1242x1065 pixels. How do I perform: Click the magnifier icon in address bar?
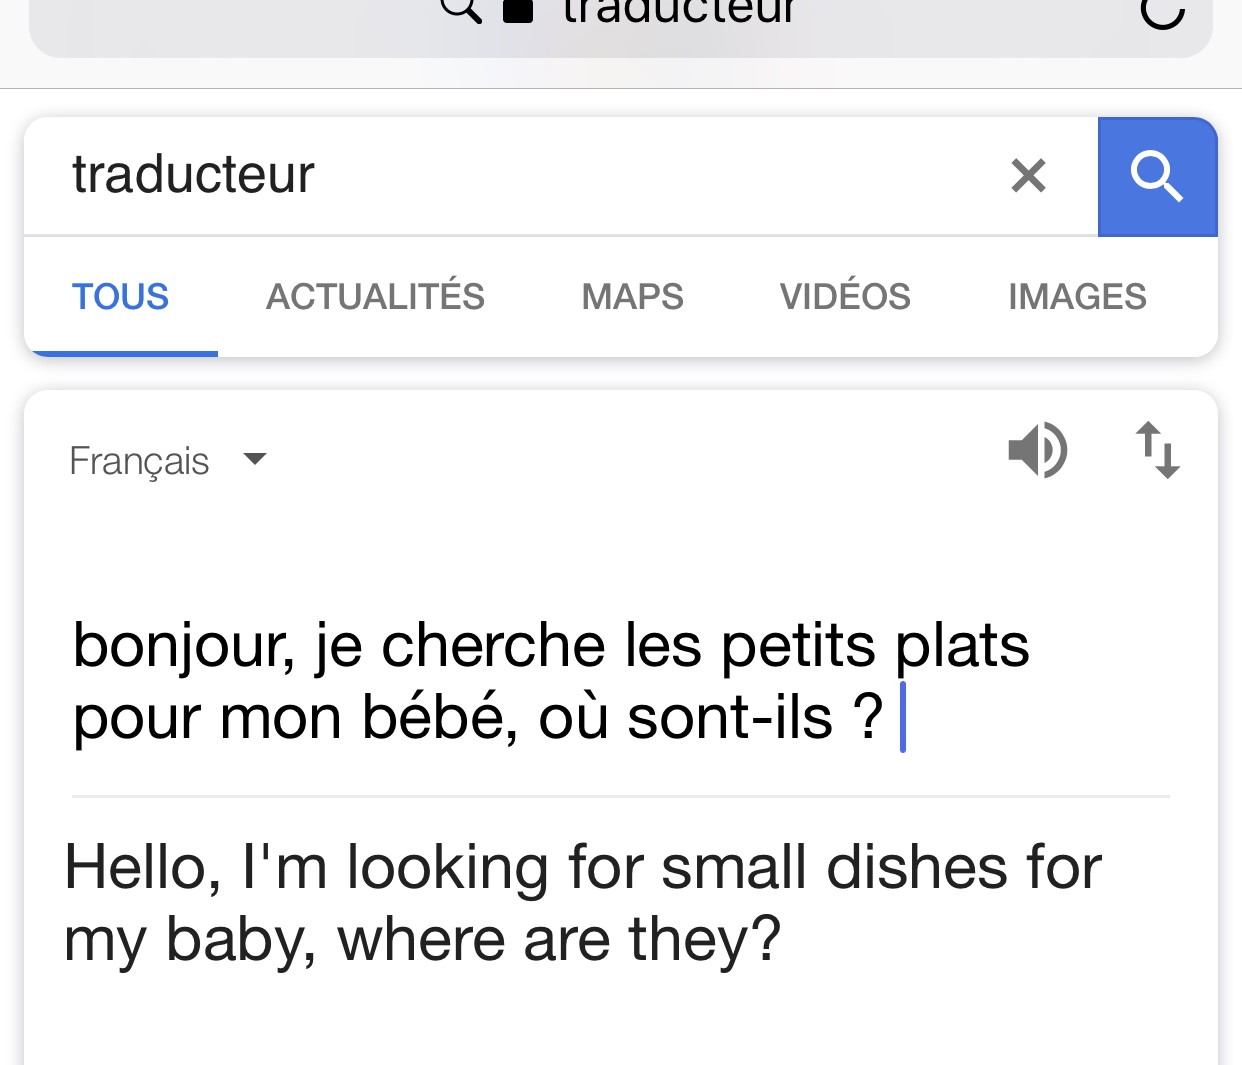coord(461,9)
